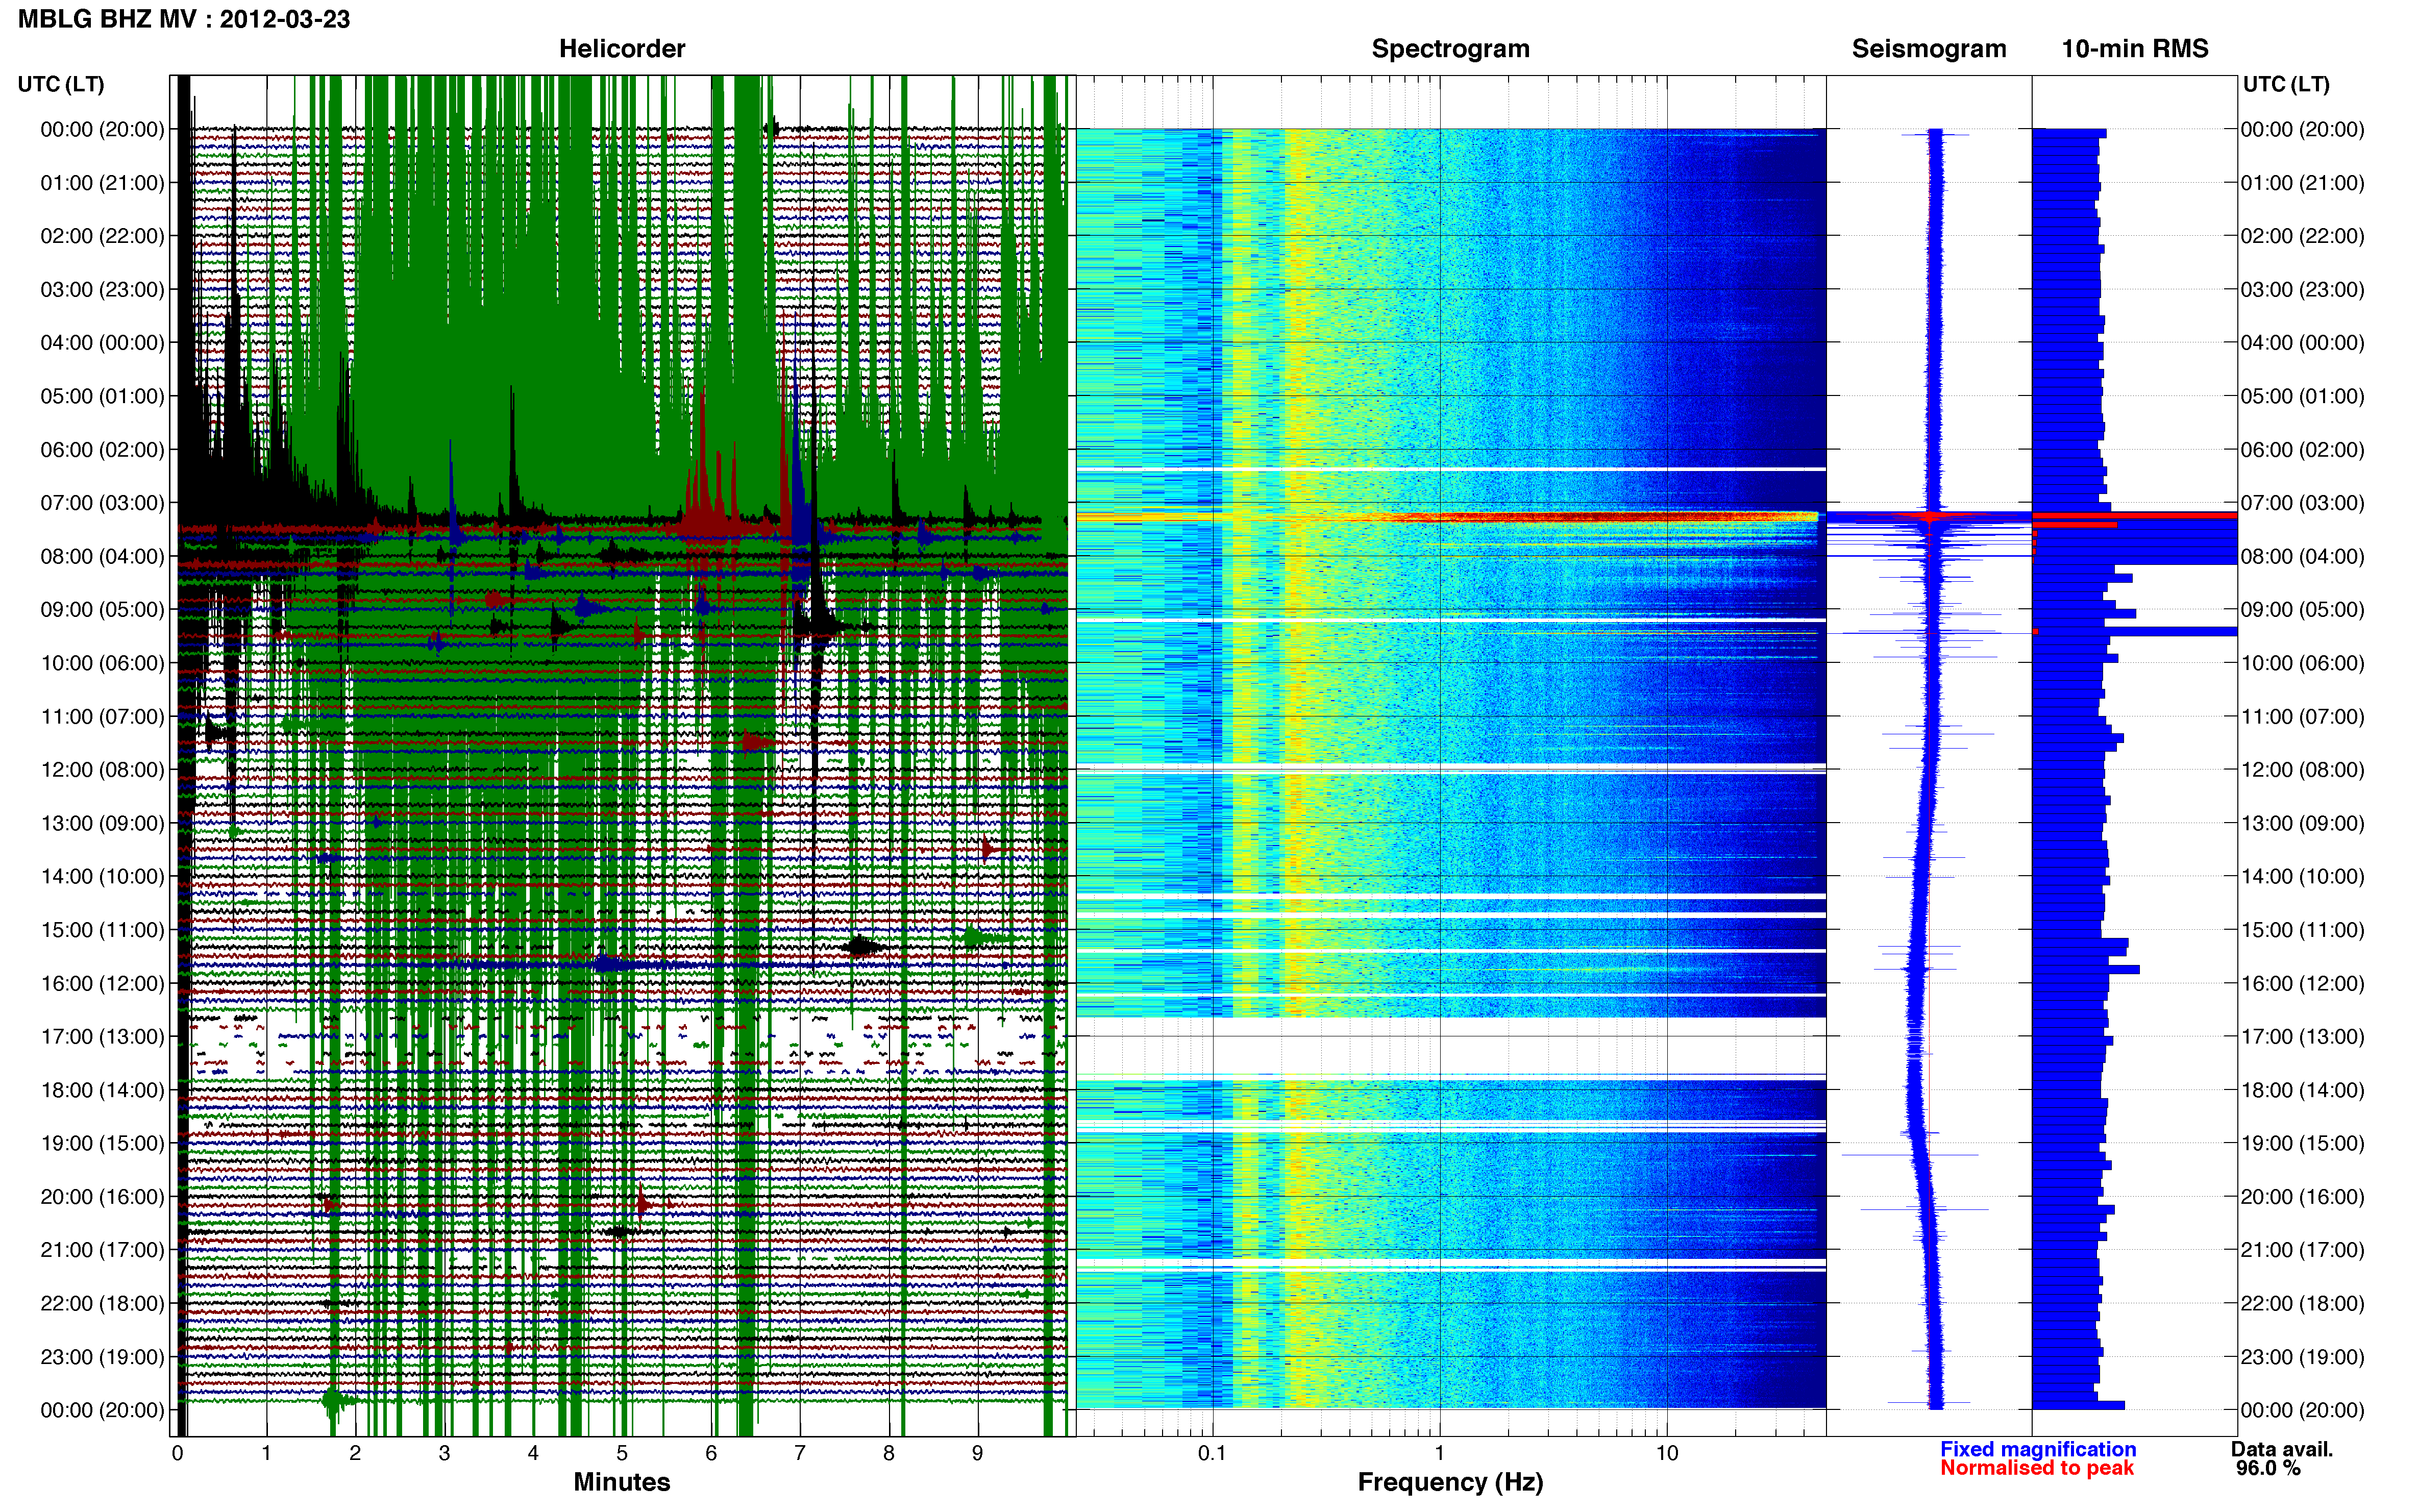Click the right '03:00 (23:00)' time label
This screenshot has width=2419, height=1512.
(x=2302, y=289)
